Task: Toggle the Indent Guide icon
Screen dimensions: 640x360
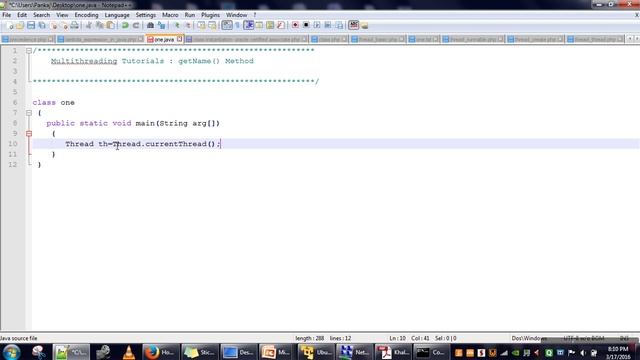Action: (249, 25)
